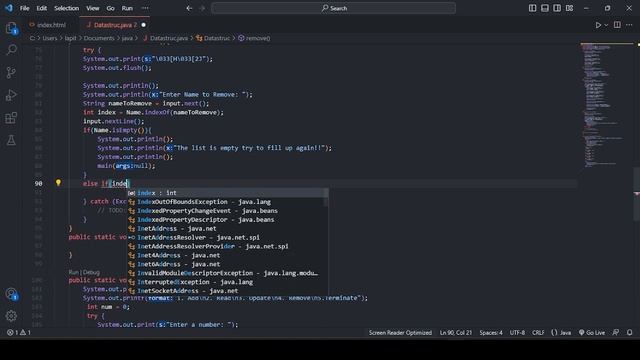Click the unsaved dot on Datastruc.java tab
The width and height of the screenshot is (640, 360).
(143, 25)
